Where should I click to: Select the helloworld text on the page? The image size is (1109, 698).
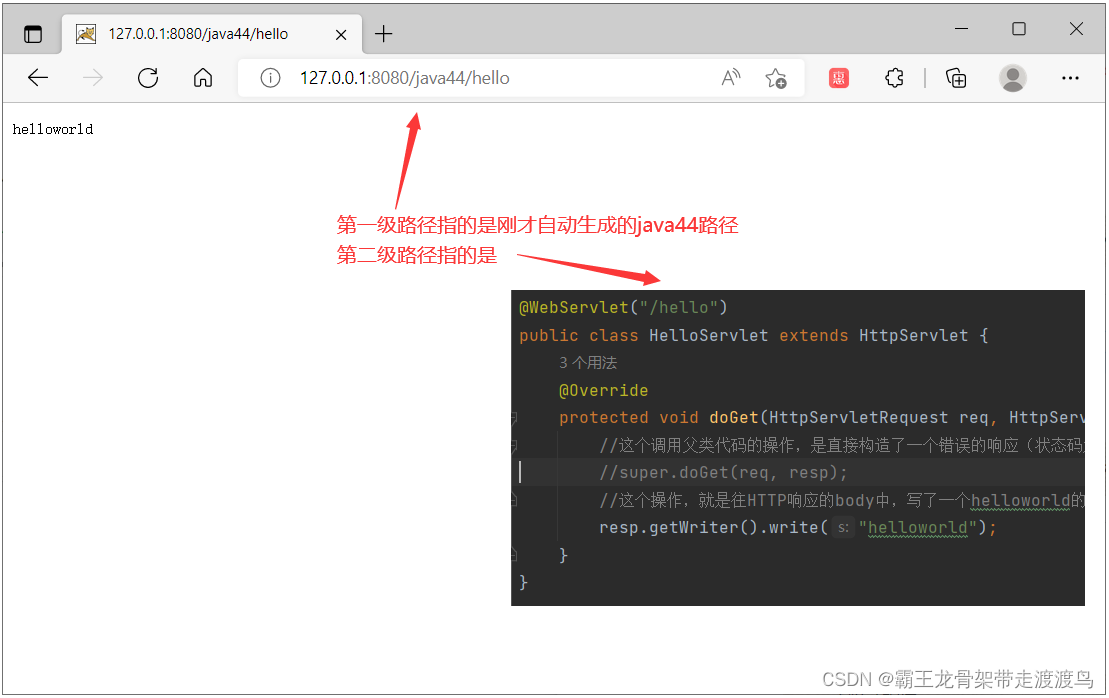pos(52,128)
